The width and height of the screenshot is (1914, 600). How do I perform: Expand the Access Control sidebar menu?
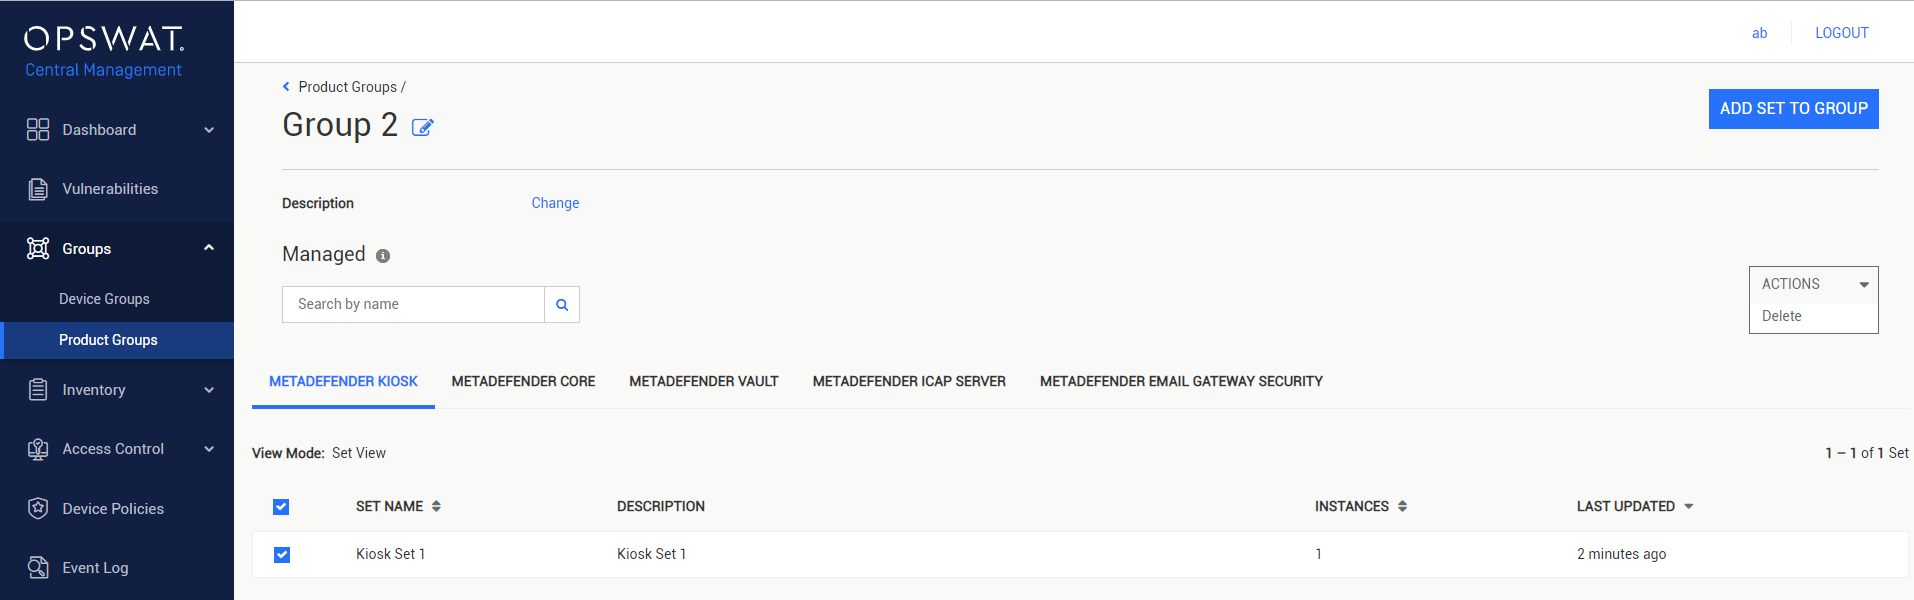pos(209,449)
